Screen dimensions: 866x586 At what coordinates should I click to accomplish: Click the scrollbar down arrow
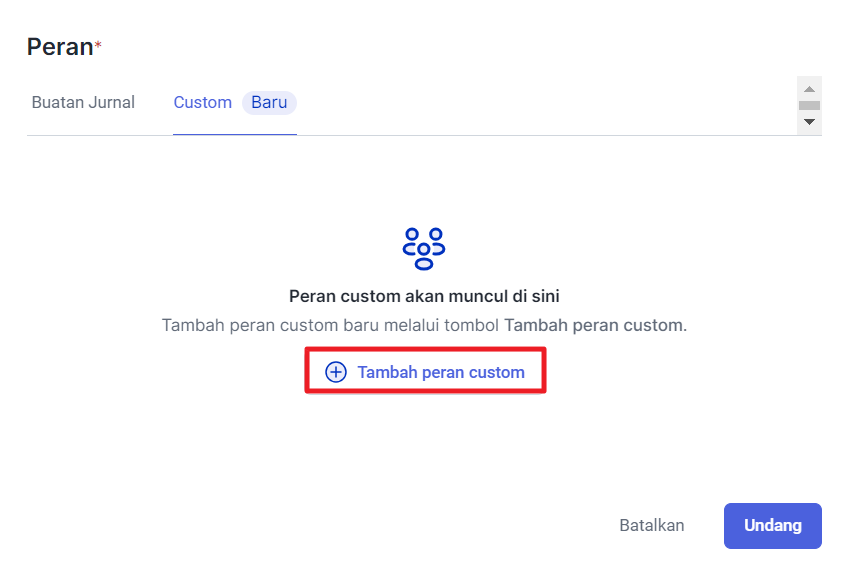tap(810, 122)
